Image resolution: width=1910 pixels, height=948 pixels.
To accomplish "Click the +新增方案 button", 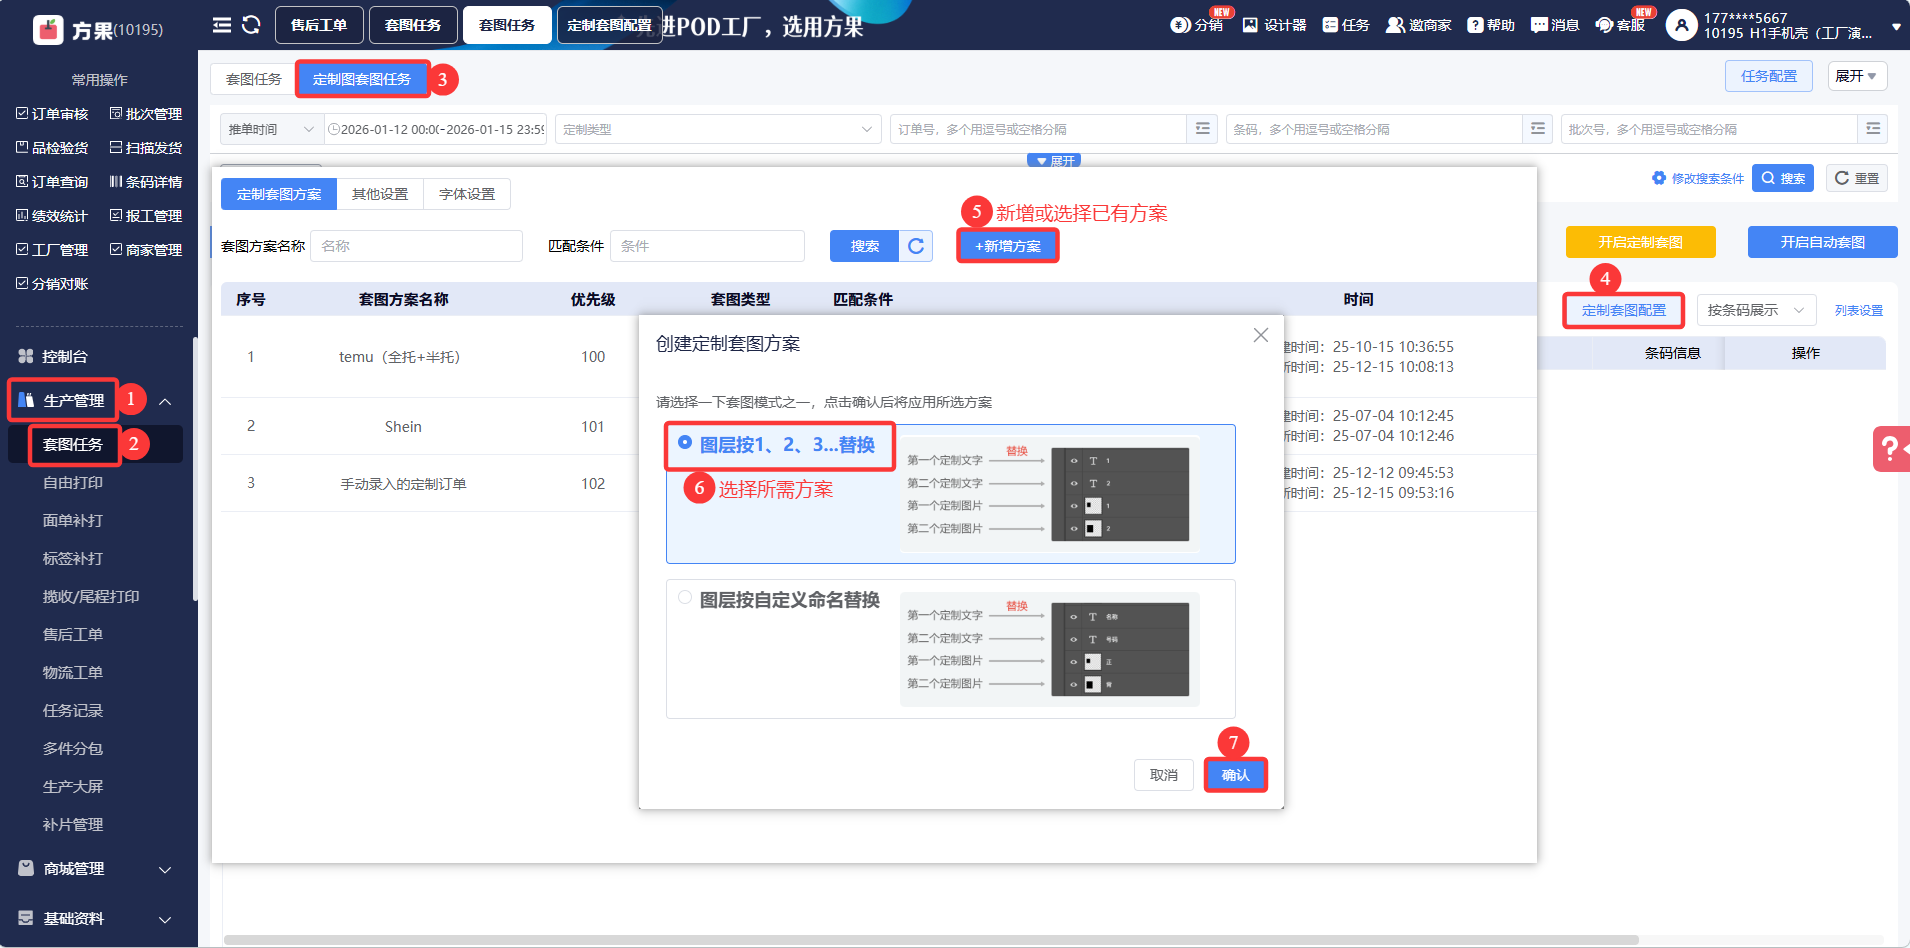I will [x=1007, y=246].
